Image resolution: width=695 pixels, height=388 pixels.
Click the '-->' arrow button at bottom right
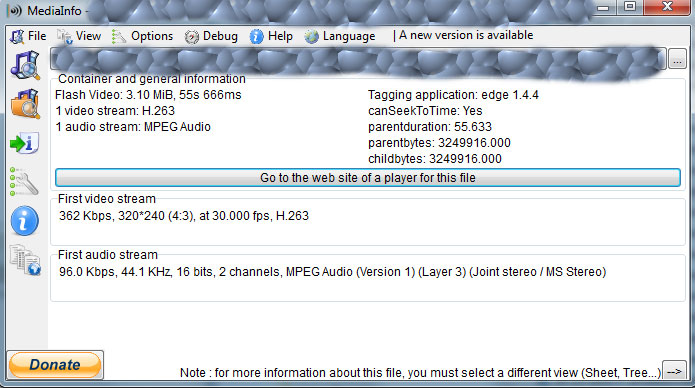(x=674, y=371)
